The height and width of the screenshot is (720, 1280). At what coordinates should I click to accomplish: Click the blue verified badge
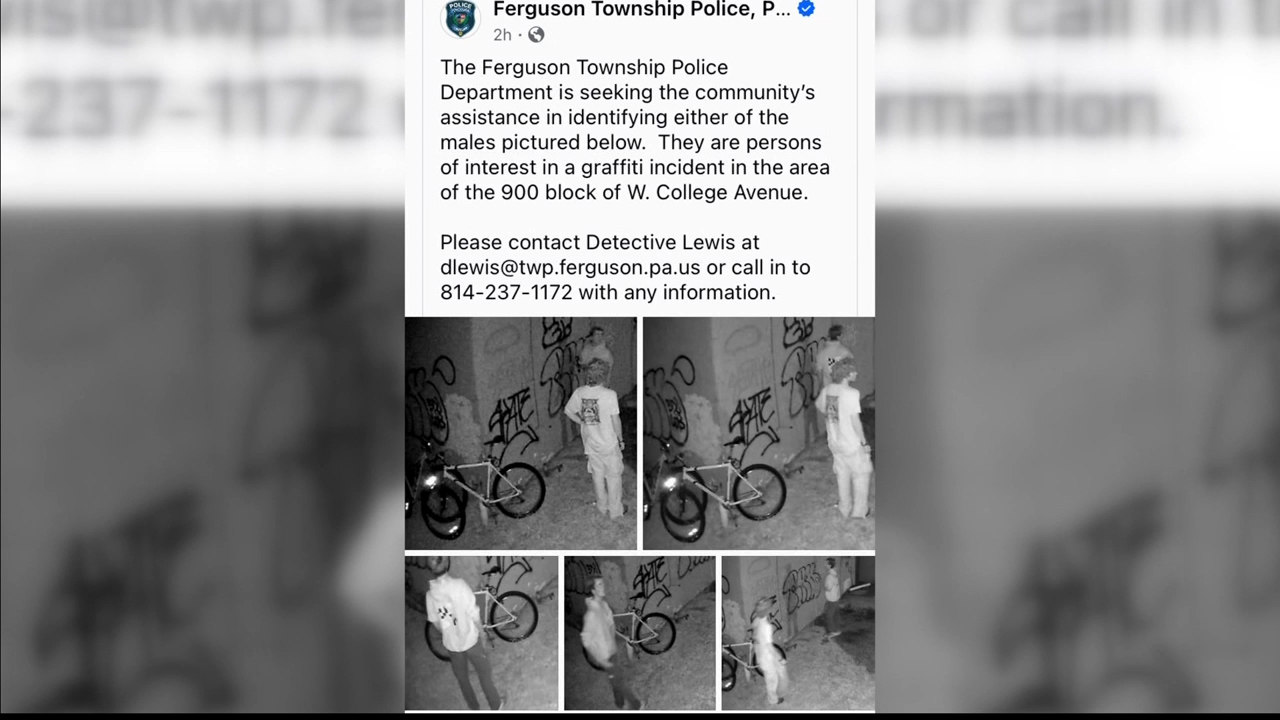point(806,9)
